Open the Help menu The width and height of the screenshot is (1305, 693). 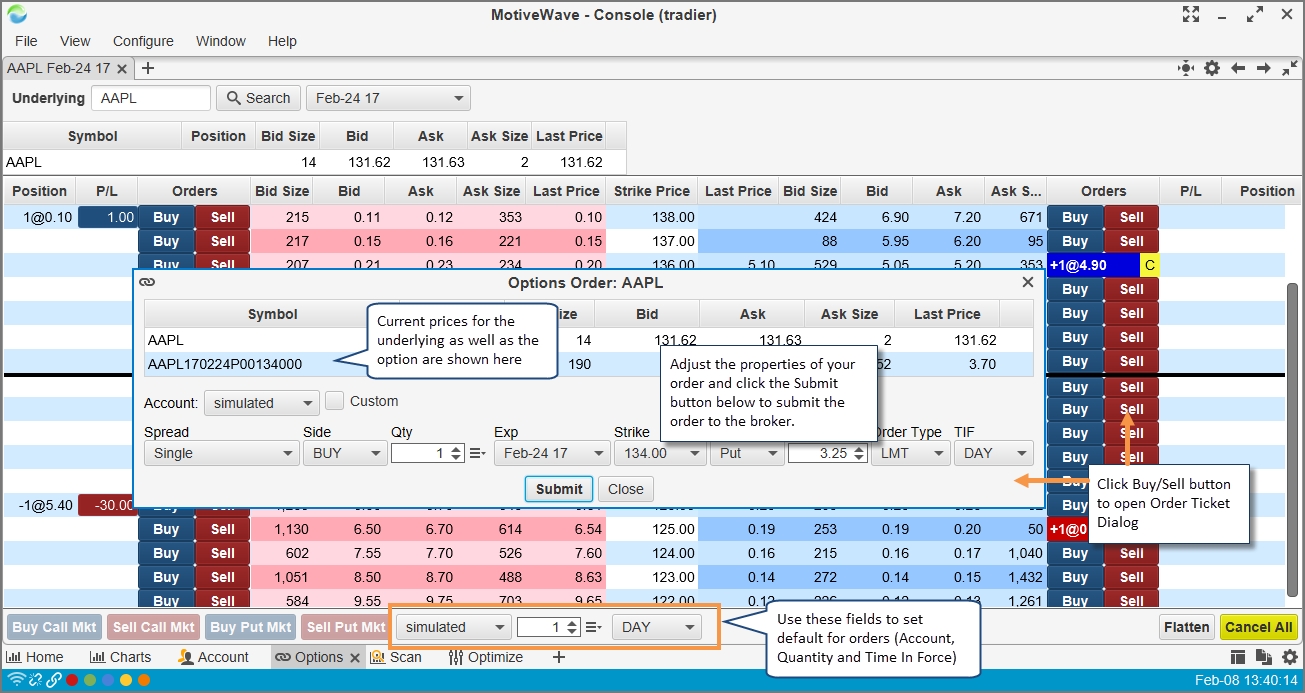click(282, 41)
